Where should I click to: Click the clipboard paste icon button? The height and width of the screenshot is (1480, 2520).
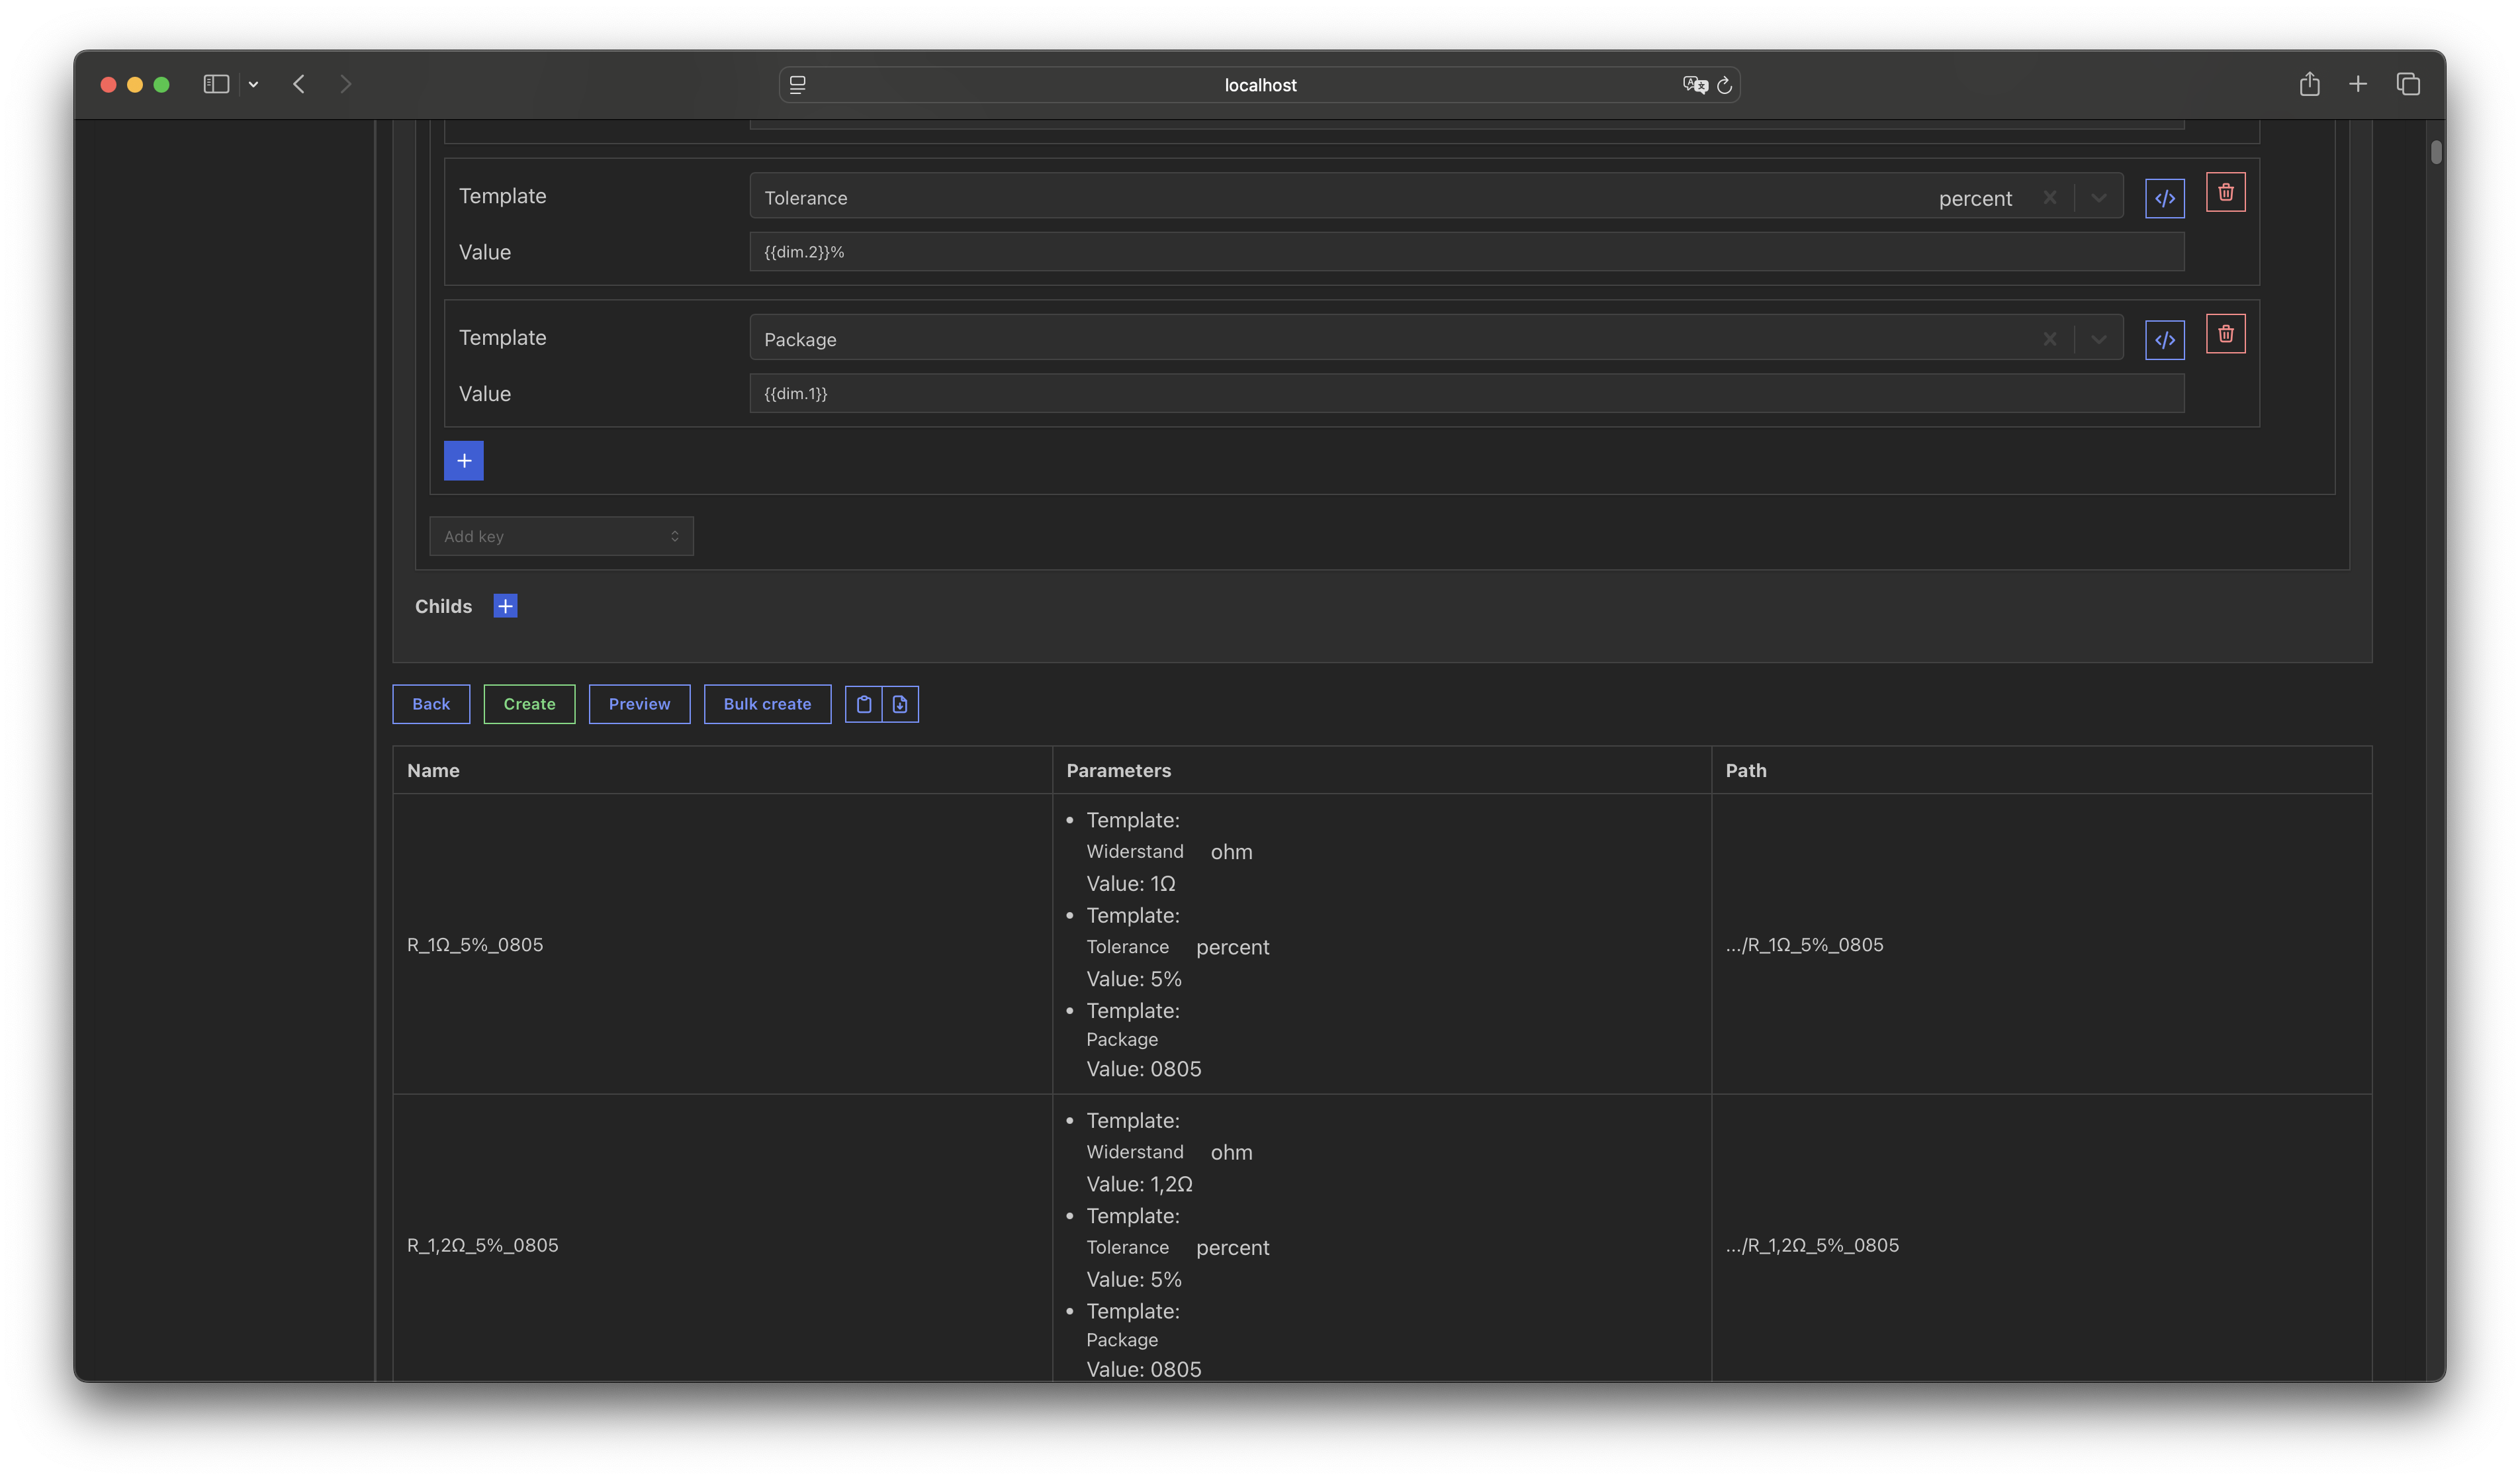click(864, 704)
